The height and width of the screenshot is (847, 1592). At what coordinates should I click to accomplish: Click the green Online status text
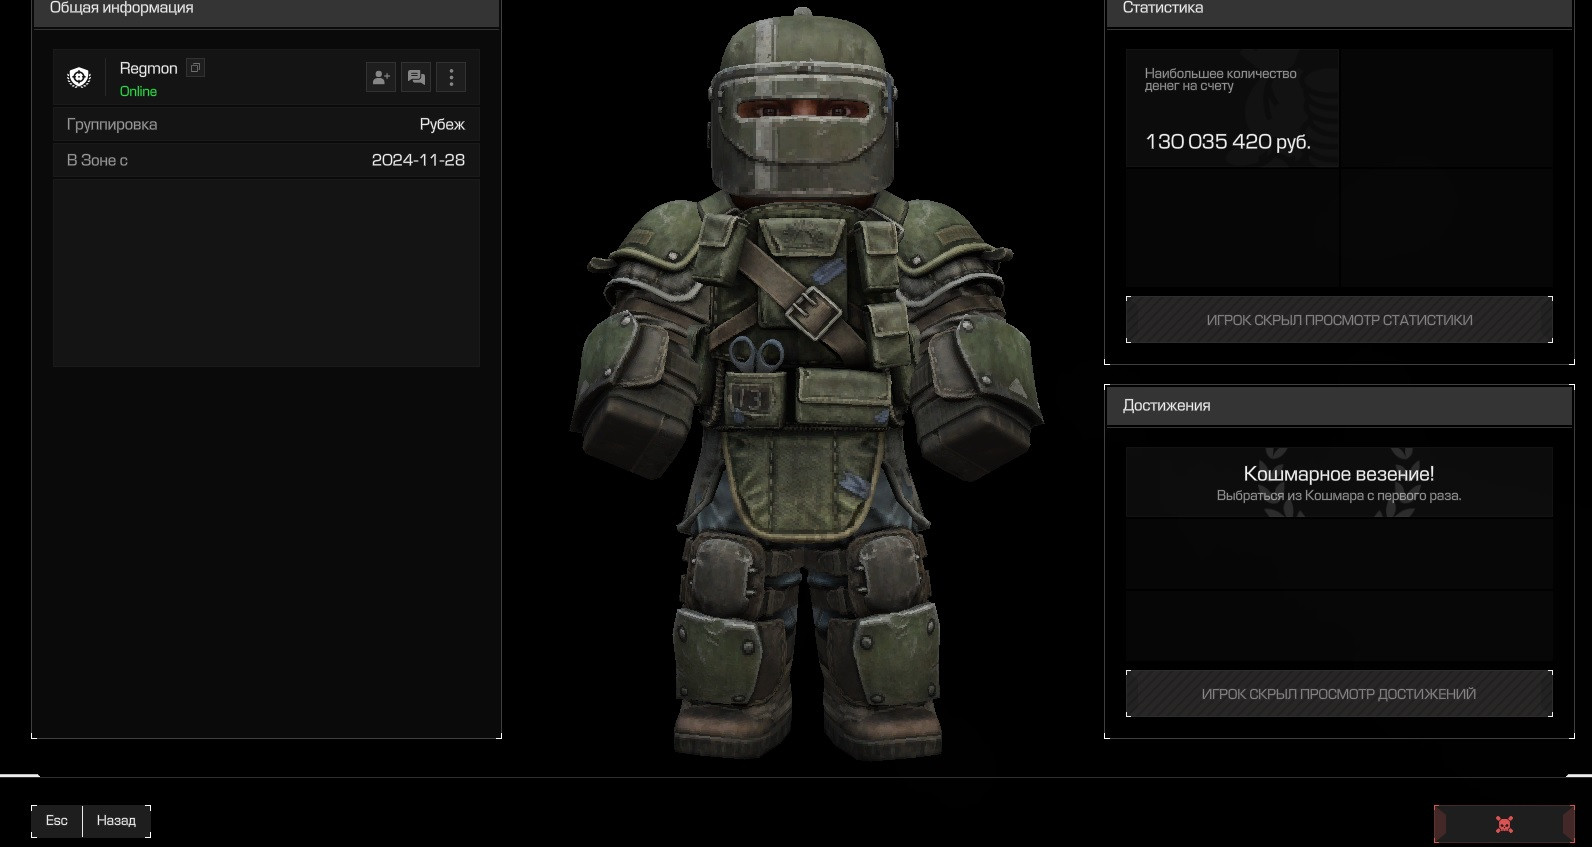coord(138,91)
